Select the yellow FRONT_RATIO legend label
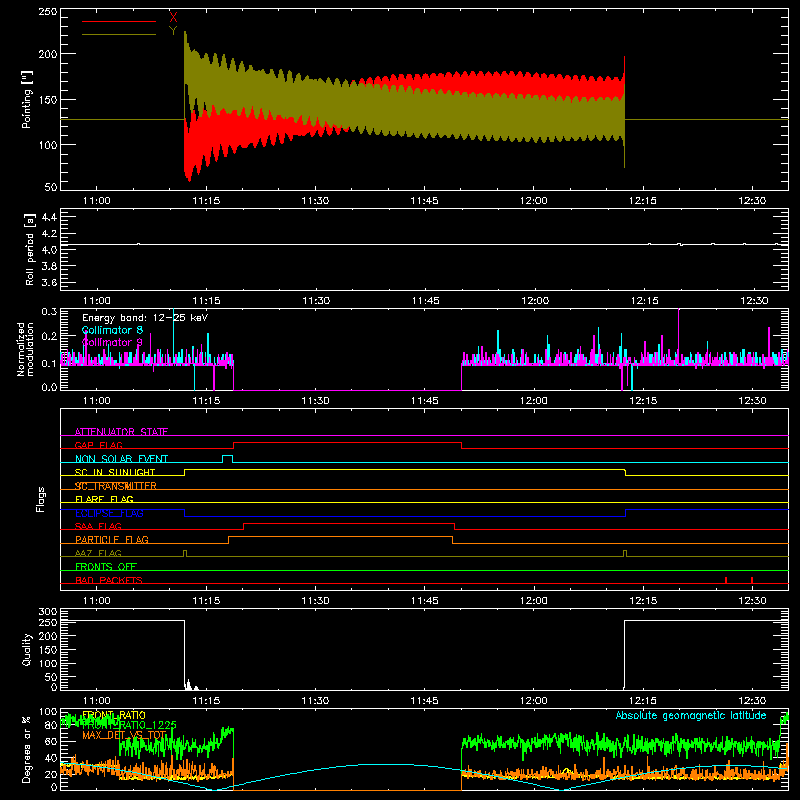Image resolution: width=800 pixels, height=800 pixels. [114, 715]
